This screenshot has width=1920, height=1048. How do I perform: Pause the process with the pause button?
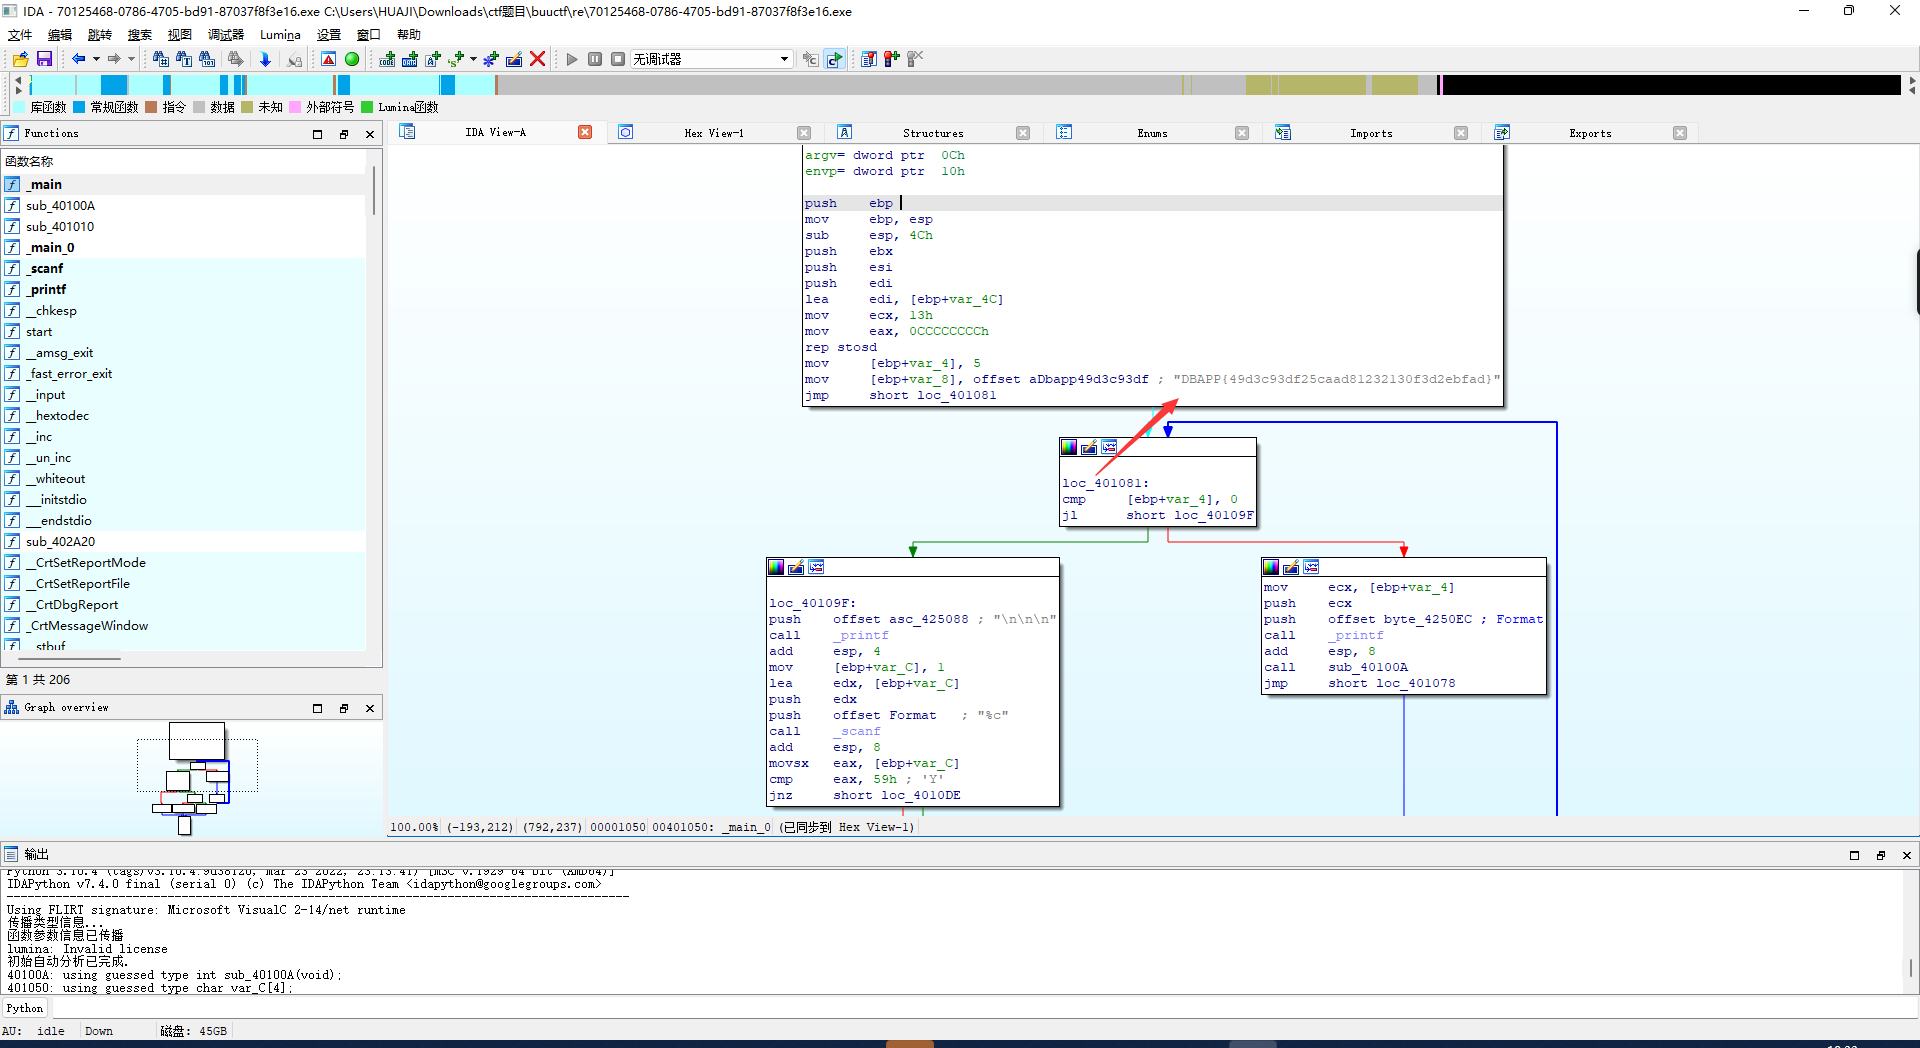pos(595,59)
